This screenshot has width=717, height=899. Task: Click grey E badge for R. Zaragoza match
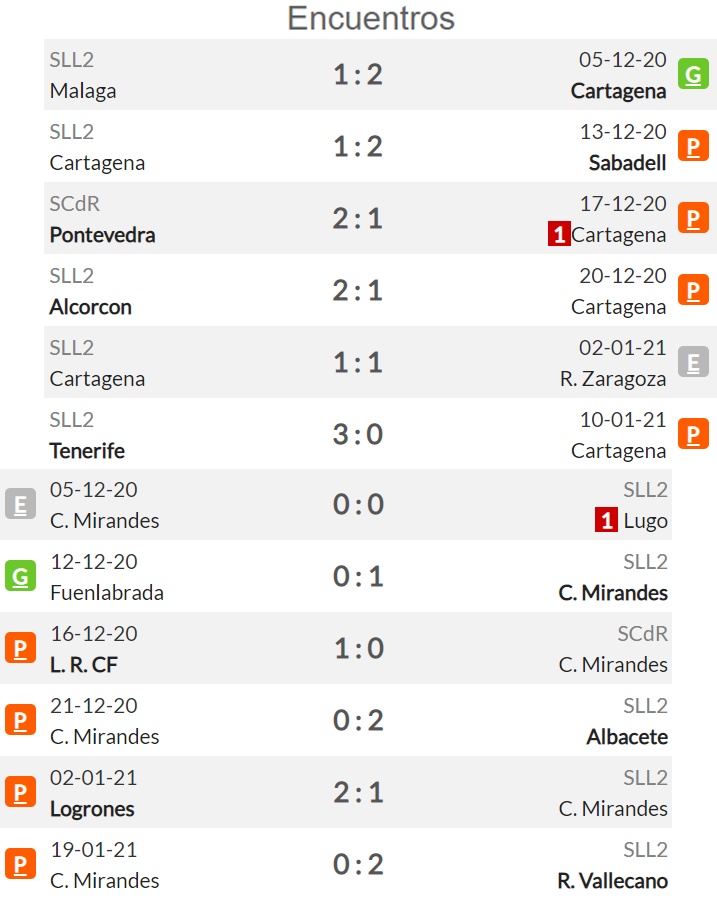tap(693, 362)
